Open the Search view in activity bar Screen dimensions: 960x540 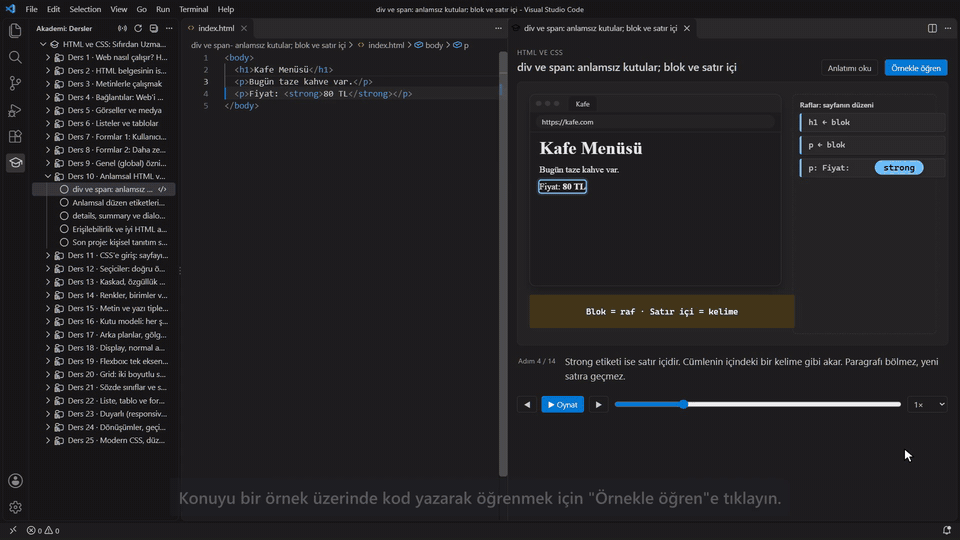[15, 57]
